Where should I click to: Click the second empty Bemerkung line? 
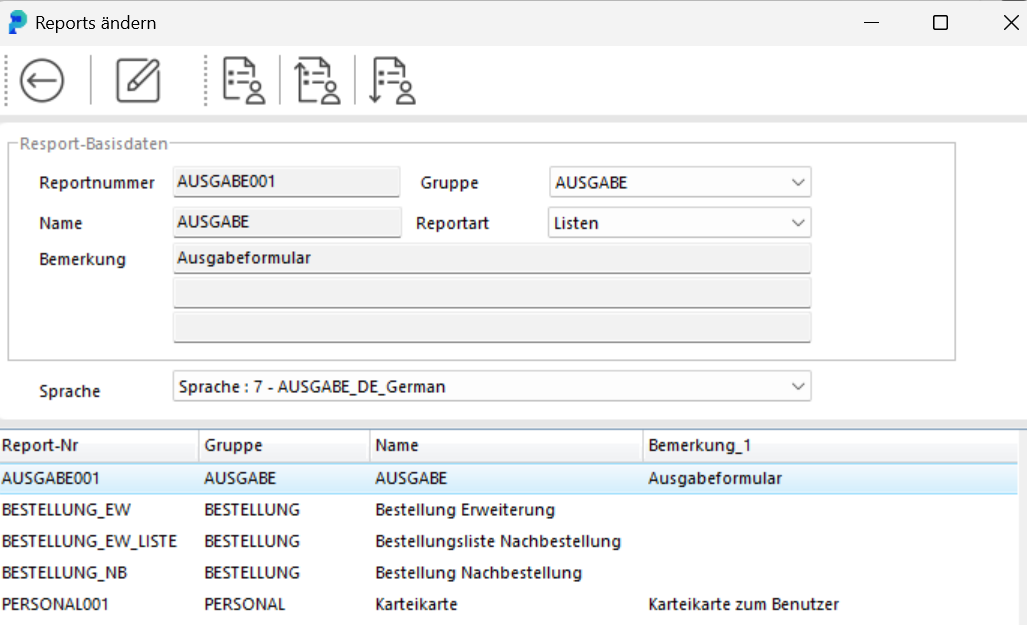(x=491, y=293)
